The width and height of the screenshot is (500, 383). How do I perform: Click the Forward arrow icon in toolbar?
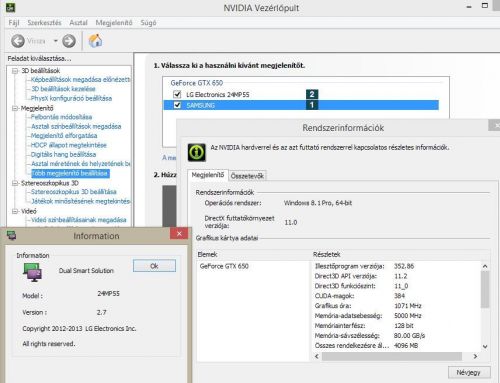[69, 41]
